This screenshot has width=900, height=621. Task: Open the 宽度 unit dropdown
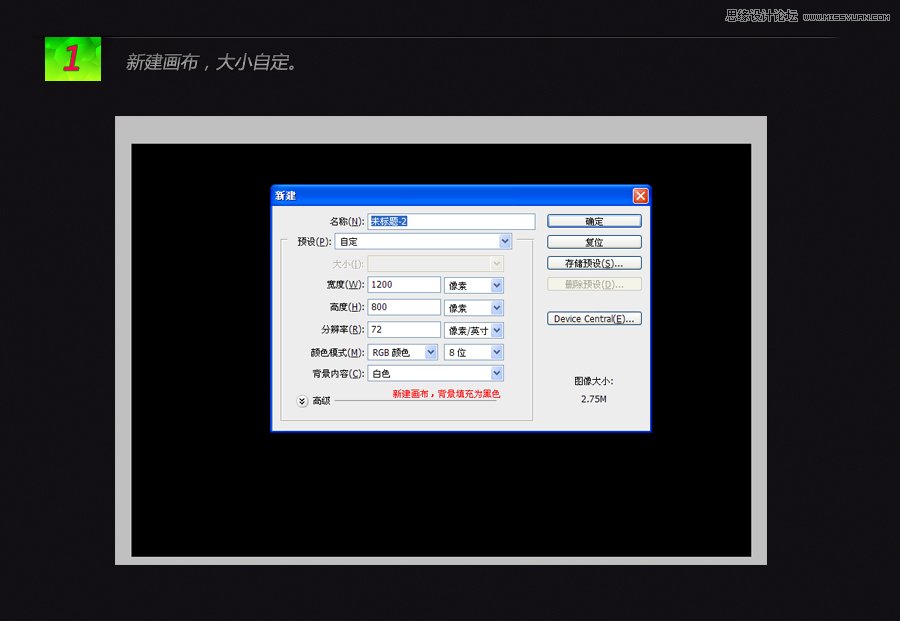(474, 285)
